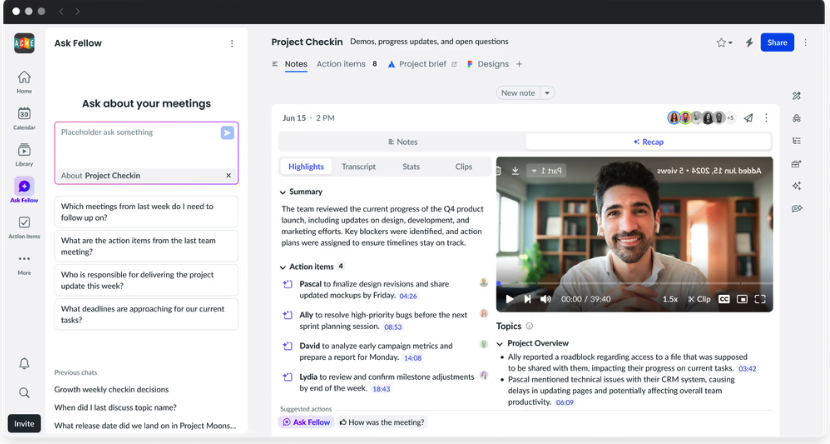Click the lightning bolt automation icon

749,43
